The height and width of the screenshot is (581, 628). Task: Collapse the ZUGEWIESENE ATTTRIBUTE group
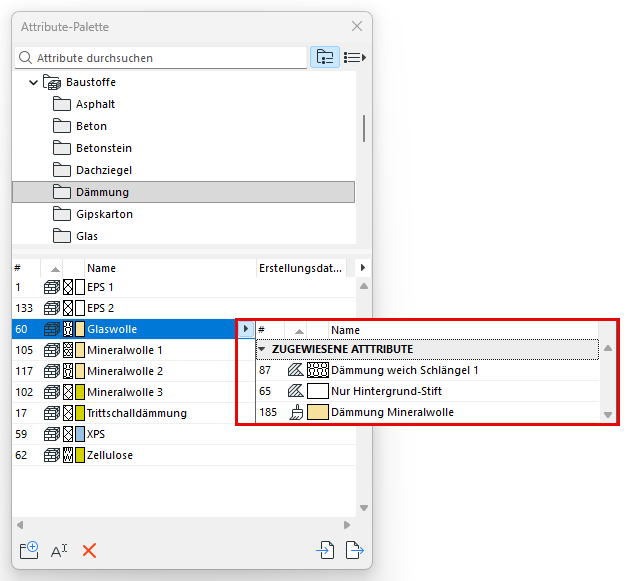pos(262,349)
